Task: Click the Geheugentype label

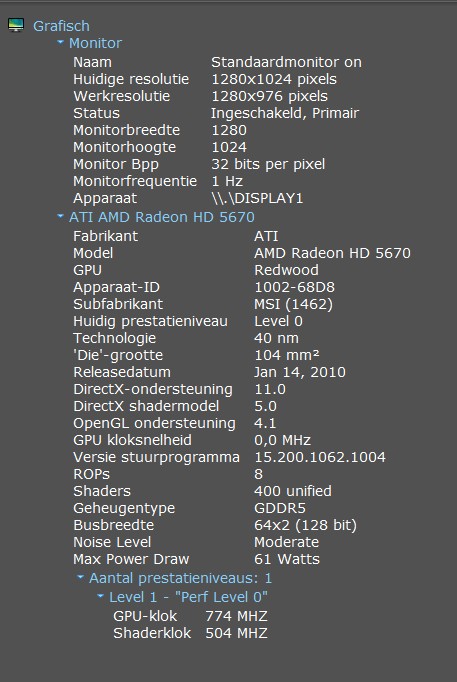Action: 124,508
